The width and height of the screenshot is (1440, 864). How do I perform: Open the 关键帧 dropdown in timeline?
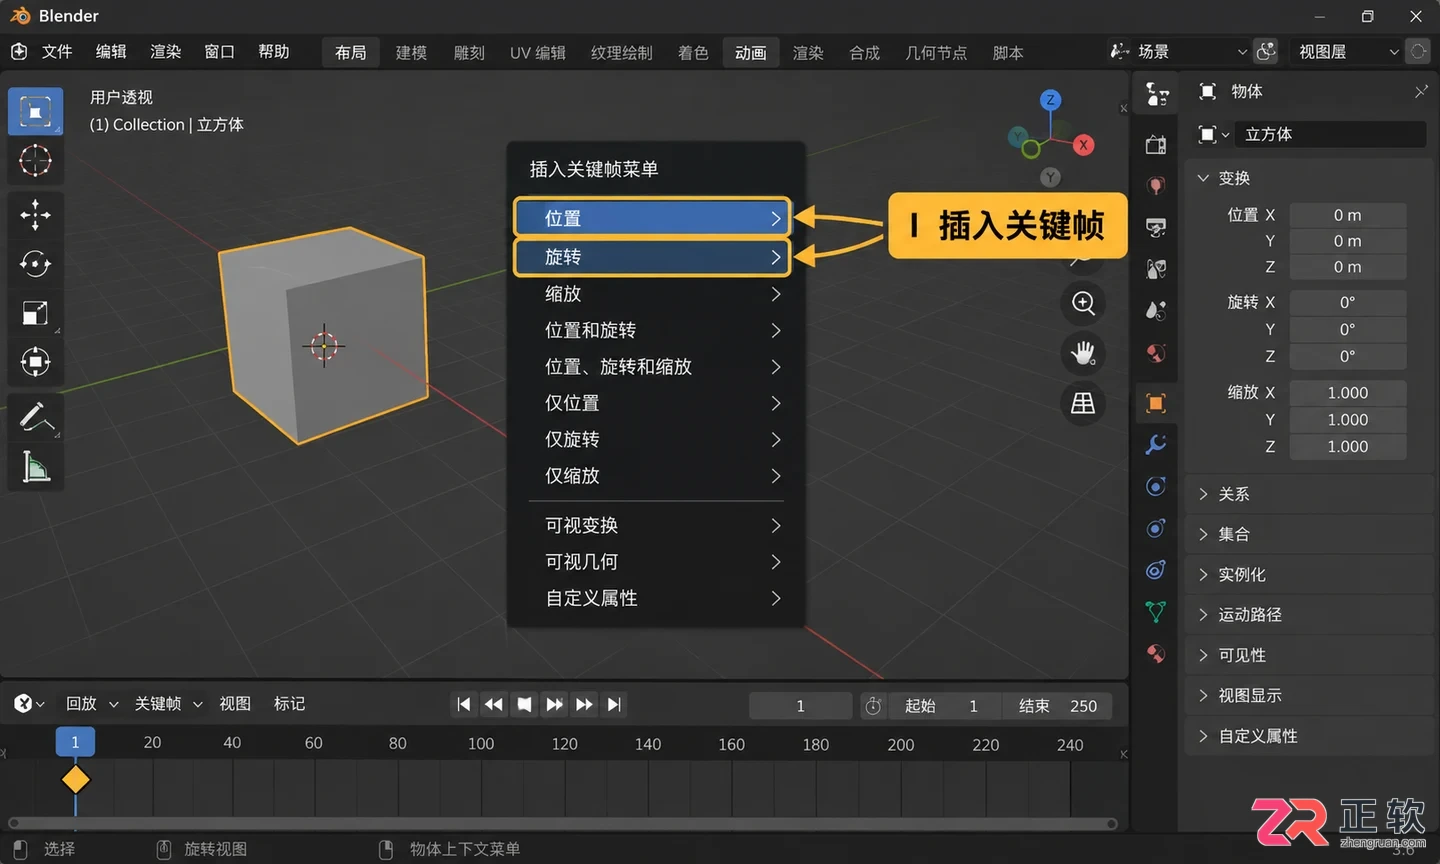(x=168, y=704)
